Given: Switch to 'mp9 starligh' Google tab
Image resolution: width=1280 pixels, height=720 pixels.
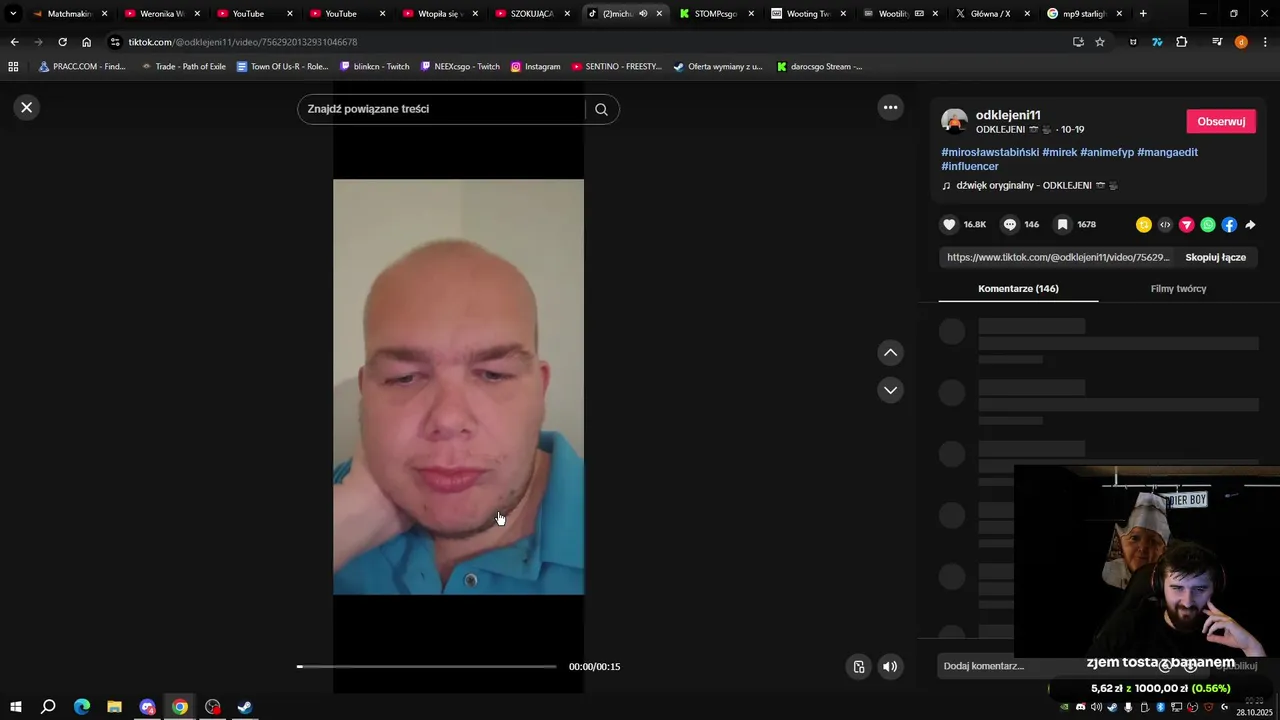Looking at the screenshot, I should (1083, 14).
